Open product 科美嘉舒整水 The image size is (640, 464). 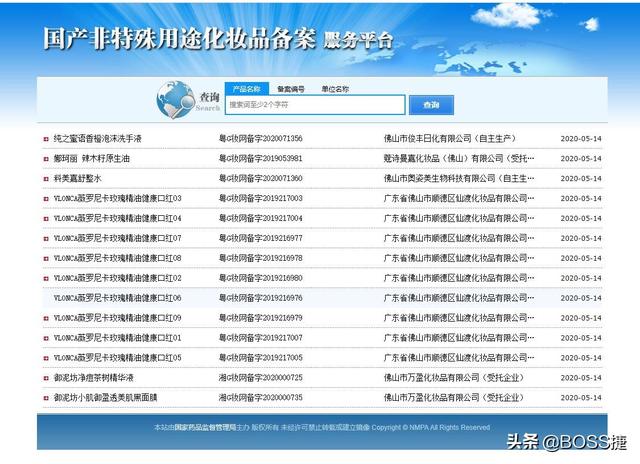click(77, 178)
